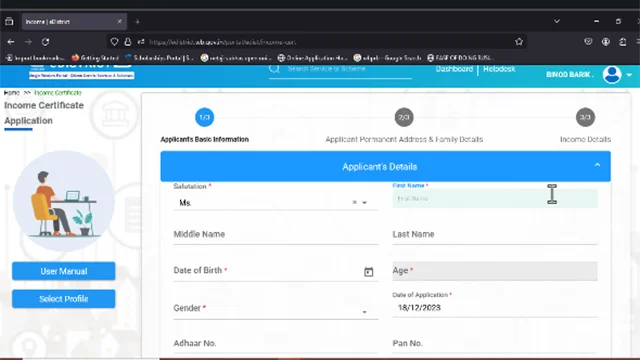The image size is (640, 360).
Task: Open a new browser tab
Action: pyautogui.click(x=138, y=21)
